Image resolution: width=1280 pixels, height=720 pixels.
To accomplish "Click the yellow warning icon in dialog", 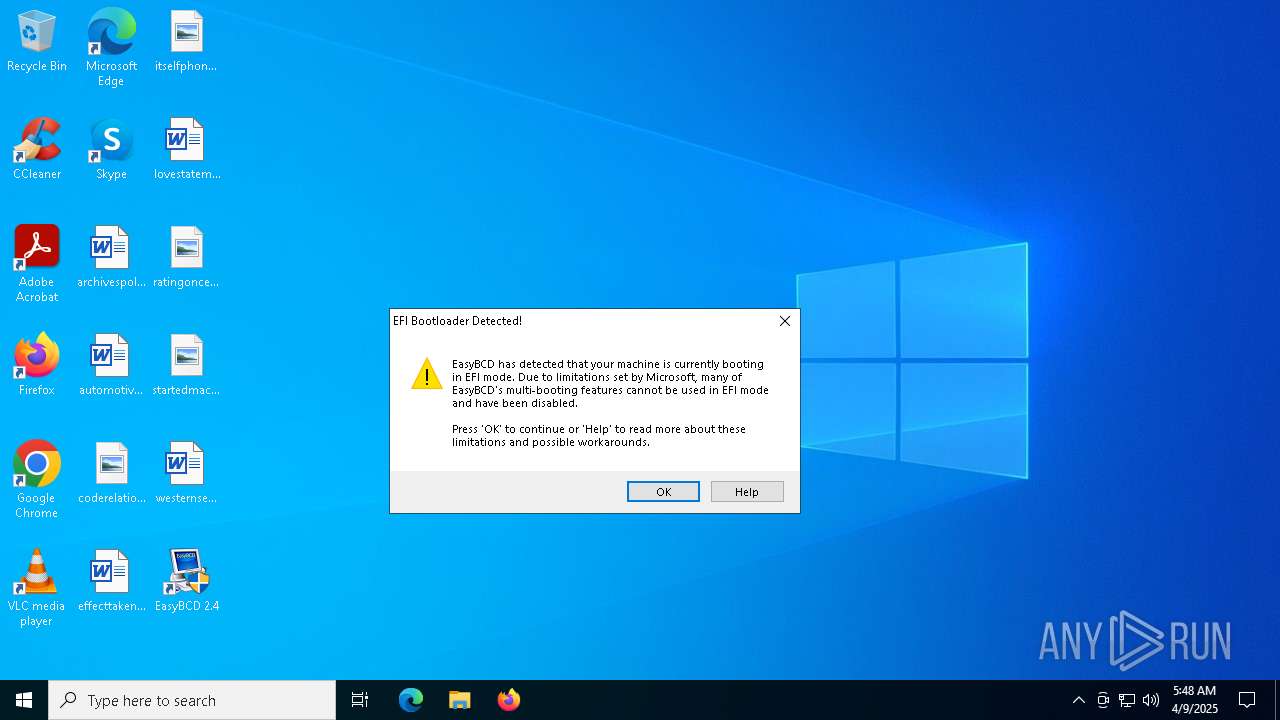I will click(427, 374).
